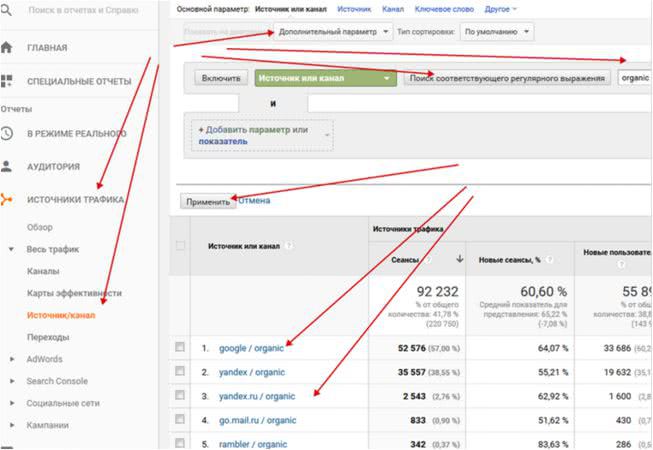Check the google / organic row checkbox
The image size is (653, 450).
(x=180, y=347)
